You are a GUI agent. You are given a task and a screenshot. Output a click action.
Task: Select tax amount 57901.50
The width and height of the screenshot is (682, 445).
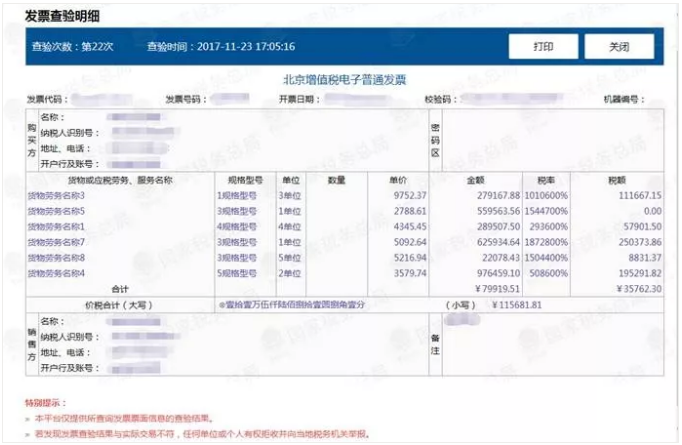(x=643, y=227)
